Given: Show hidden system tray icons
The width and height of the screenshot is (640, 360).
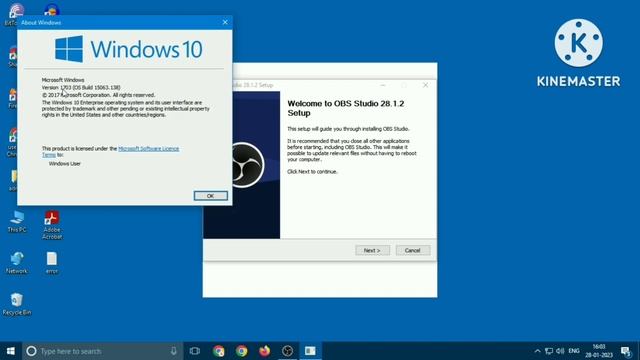Looking at the screenshot, I should [538, 351].
